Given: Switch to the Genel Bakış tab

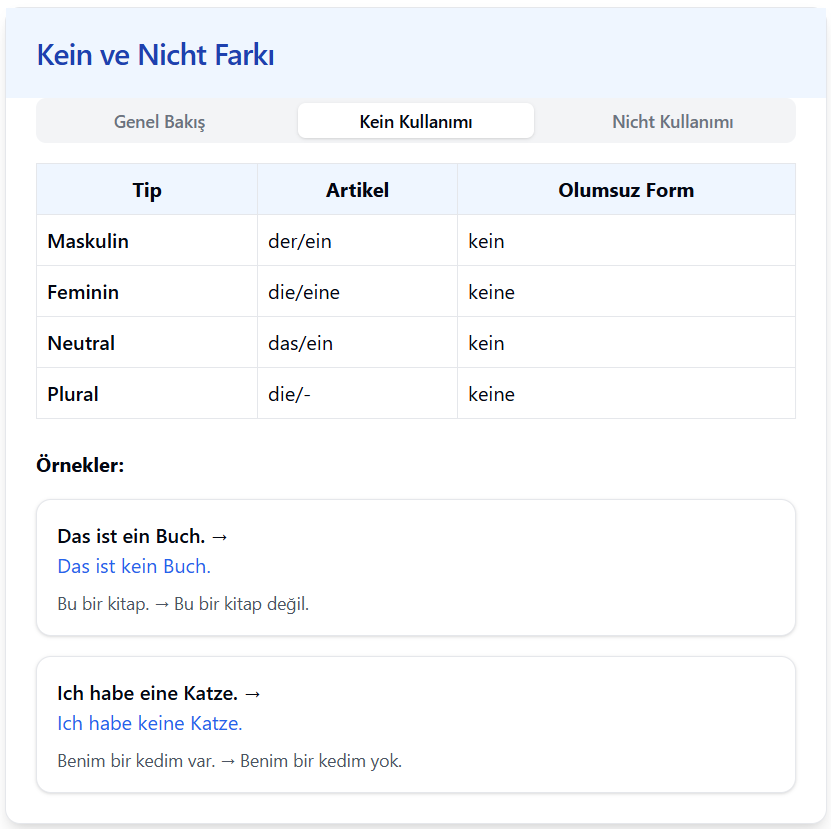Looking at the screenshot, I should (159, 120).
